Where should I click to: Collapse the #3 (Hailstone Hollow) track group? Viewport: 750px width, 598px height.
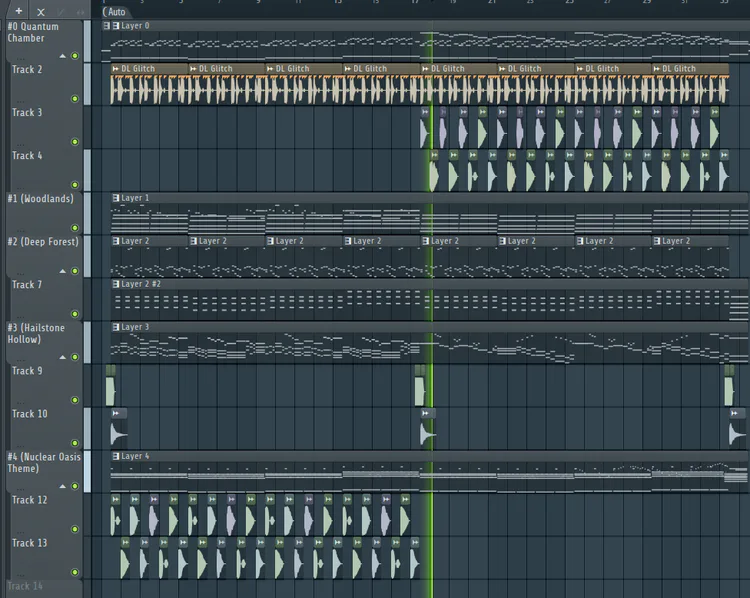[x=63, y=357]
